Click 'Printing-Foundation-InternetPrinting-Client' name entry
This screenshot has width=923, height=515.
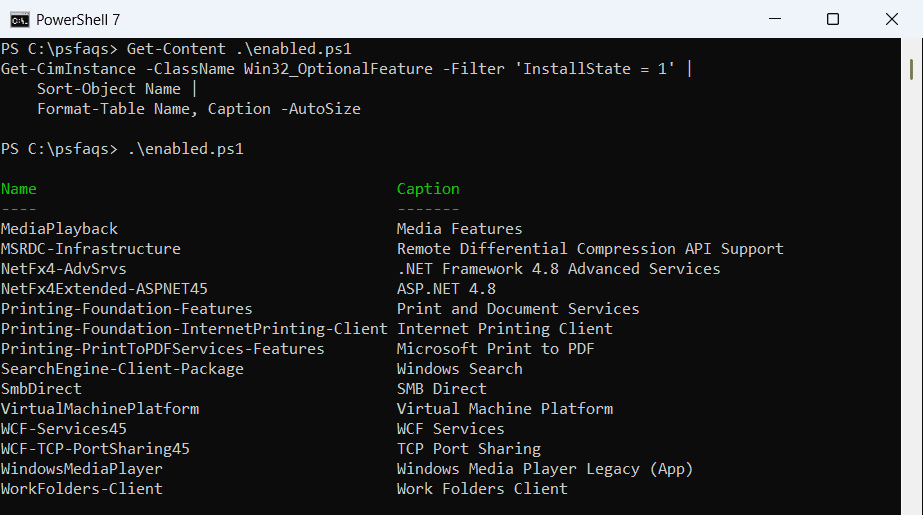(194, 329)
